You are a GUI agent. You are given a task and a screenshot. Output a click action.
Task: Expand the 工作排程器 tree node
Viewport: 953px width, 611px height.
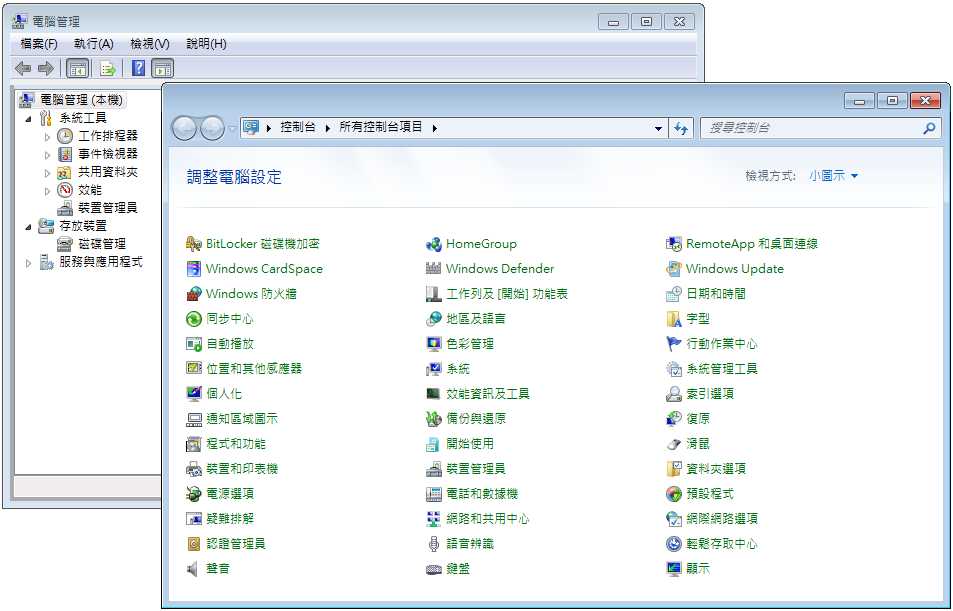click(x=47, y=137)
